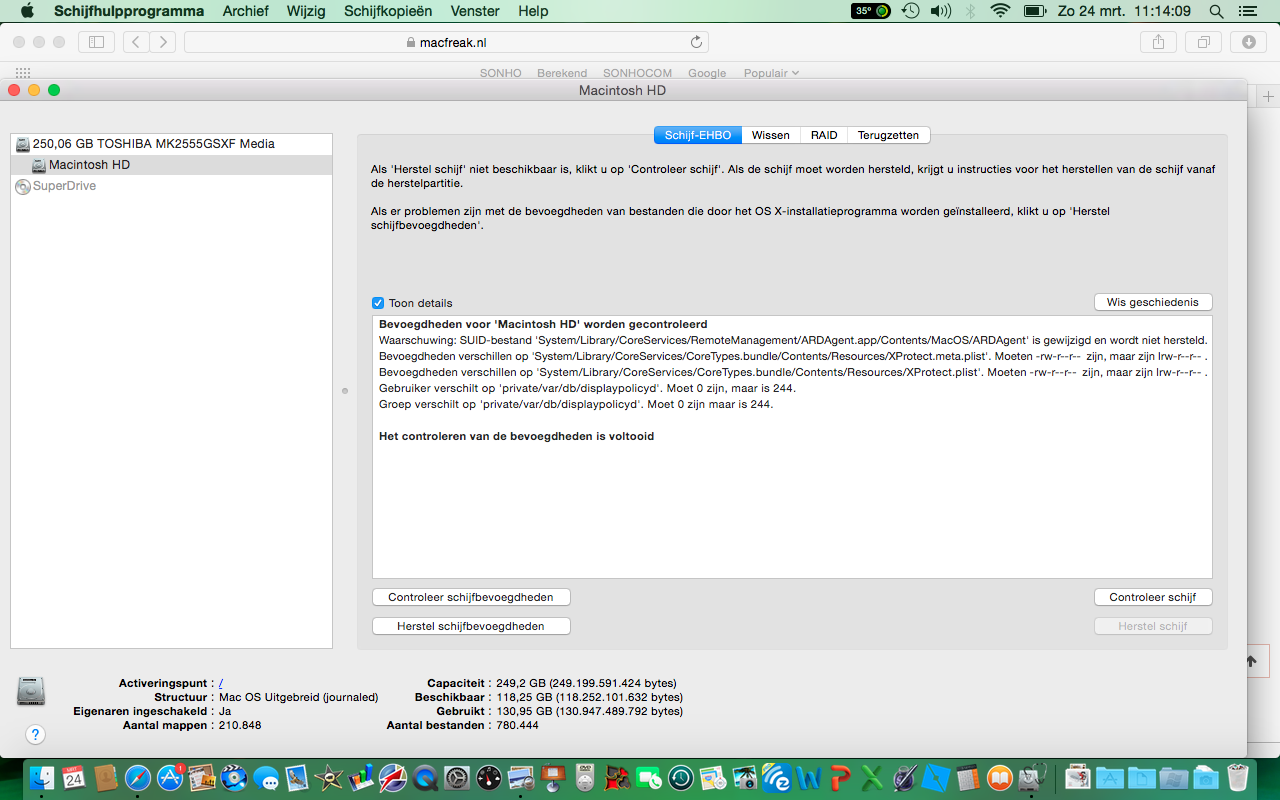This screenshot has height=800, width=1280.
Task: Open Finder in the Dock
Action: (x=42, y=778)
